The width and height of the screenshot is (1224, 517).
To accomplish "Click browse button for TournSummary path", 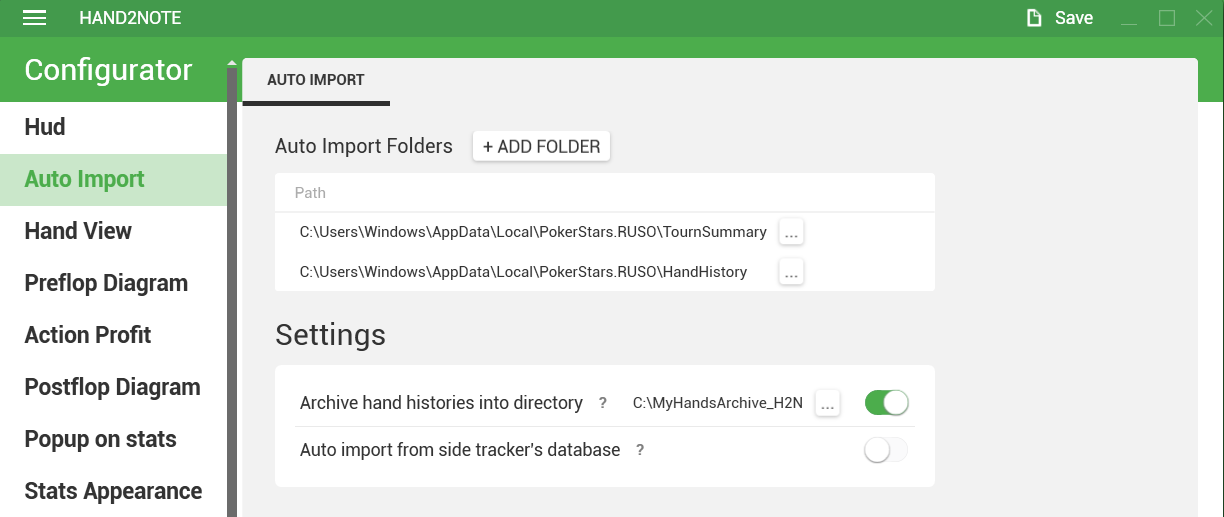I will pos(791,232).
